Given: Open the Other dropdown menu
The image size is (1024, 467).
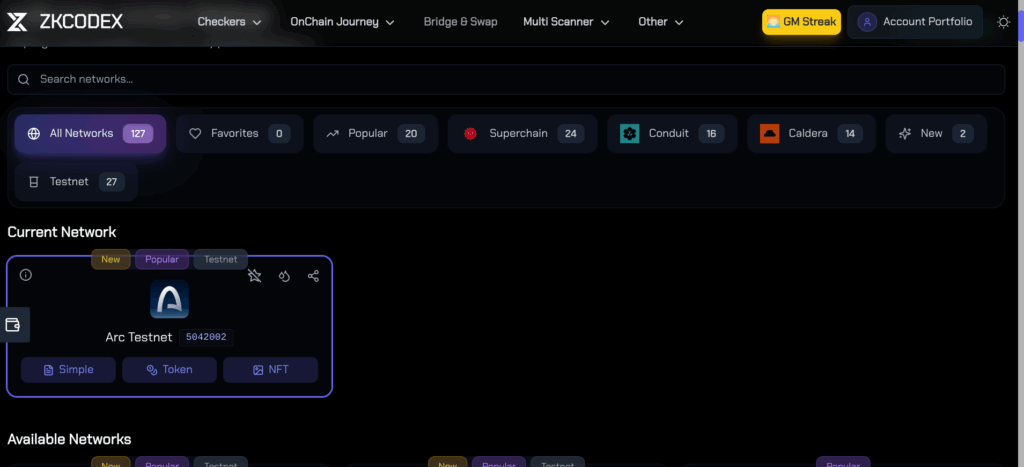Looking at the screenshot, I should click(661, 22).
